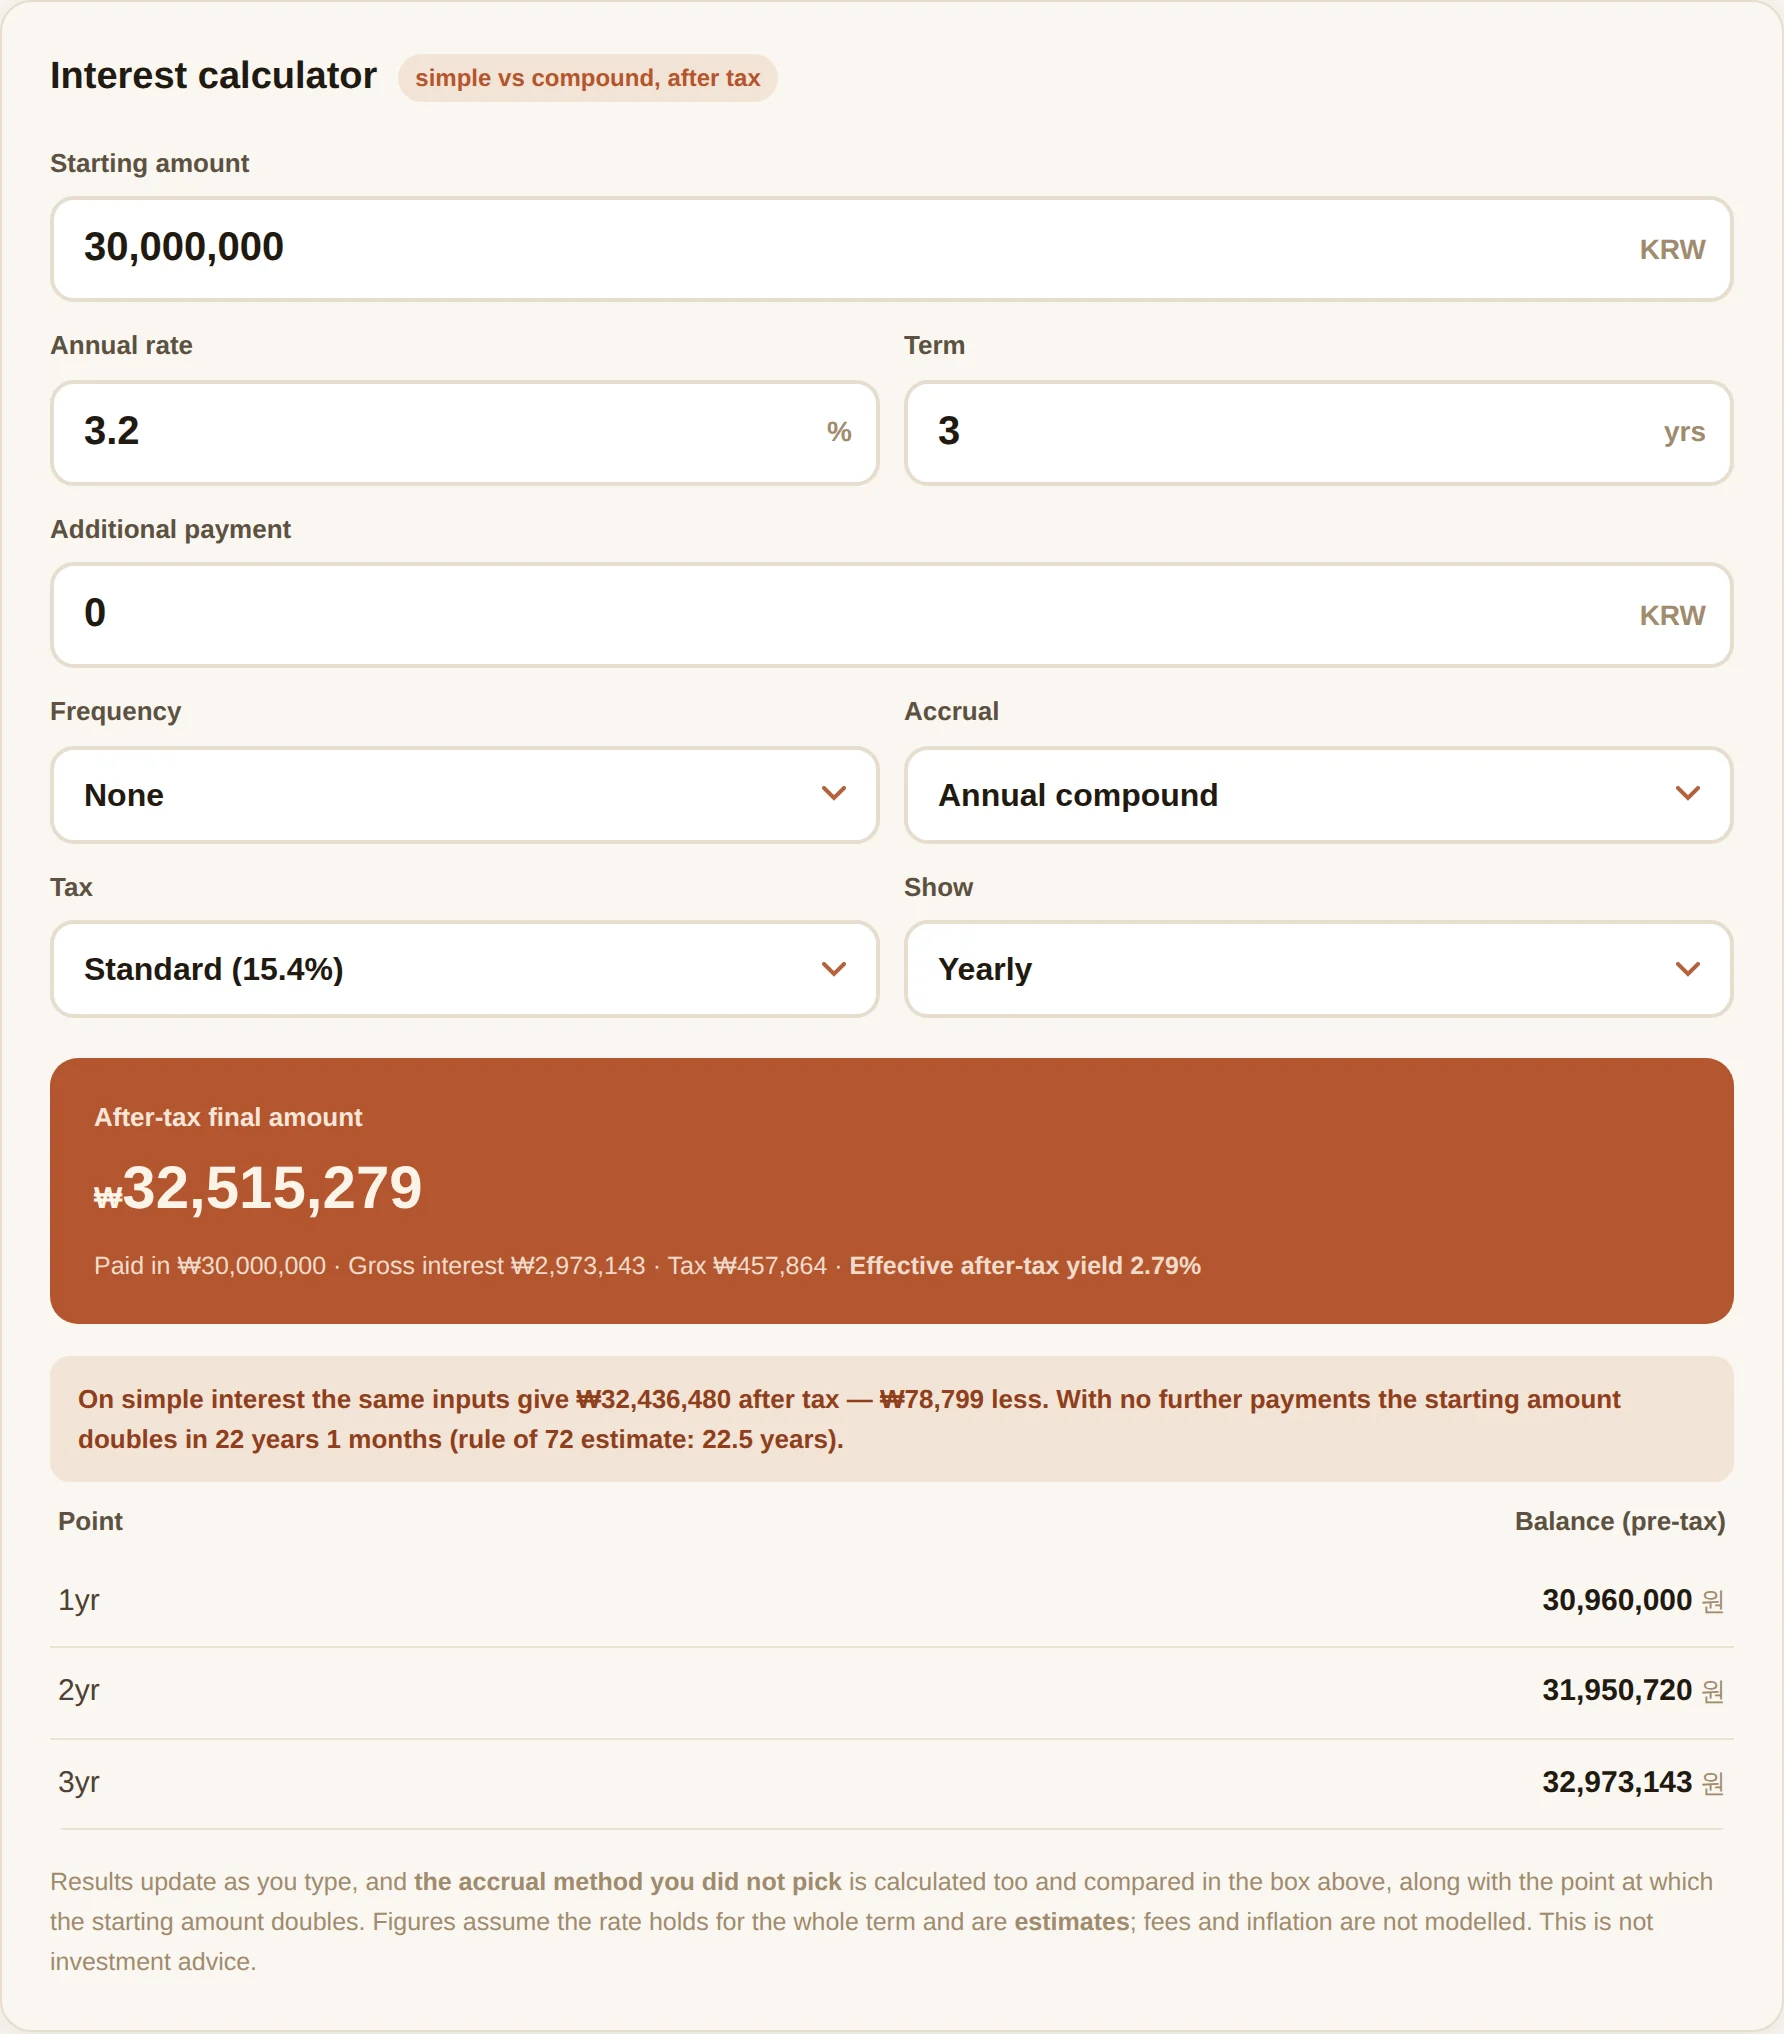Image resolution: width=1784 pixels, height=2034 pixels.
Task: Click the 'After-tax final amount' label
Action: (228, 1117)
